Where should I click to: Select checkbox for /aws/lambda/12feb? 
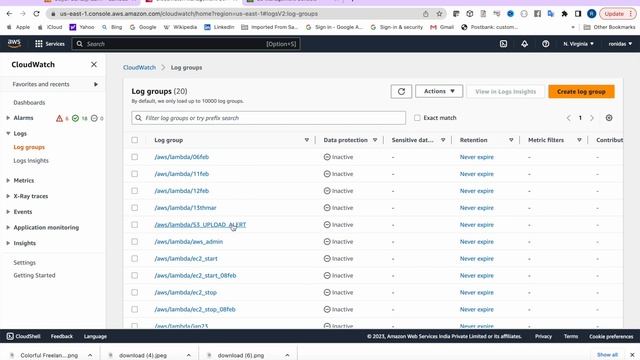point(135,191)
